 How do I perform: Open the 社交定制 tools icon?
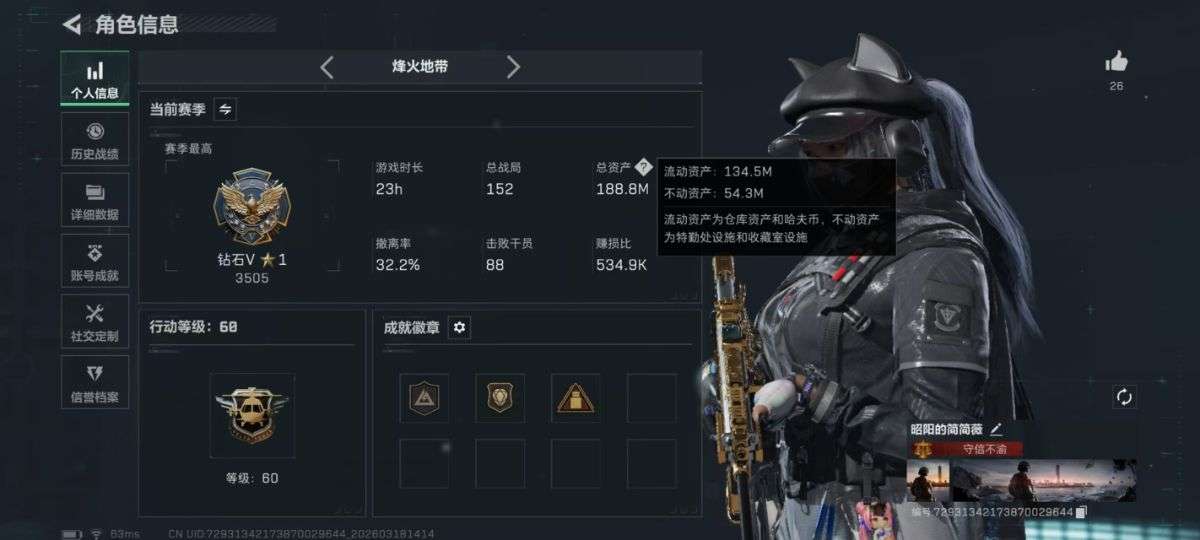(95, 321)
